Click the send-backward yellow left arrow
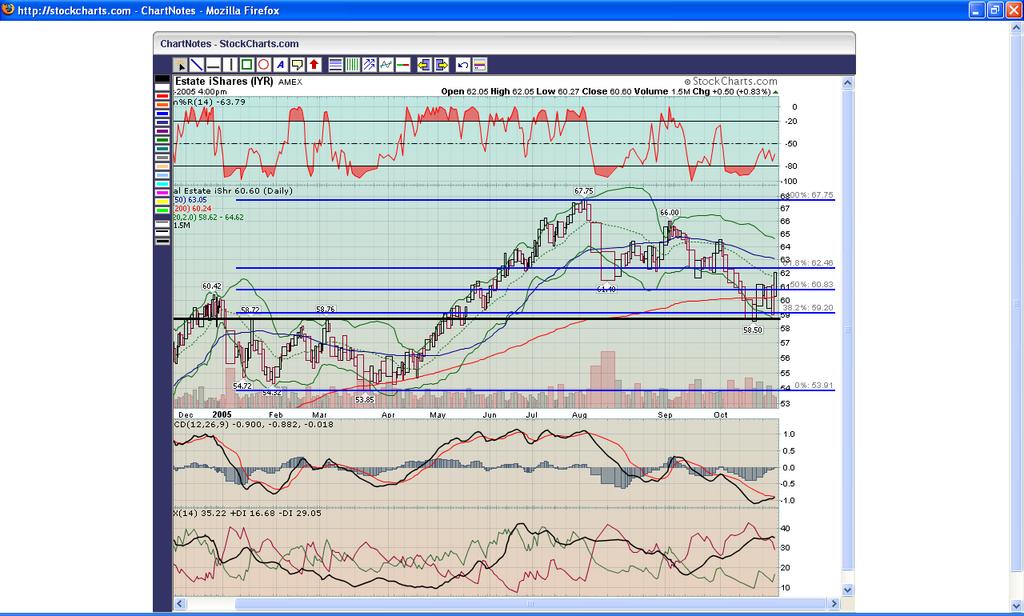 (424, 65)
